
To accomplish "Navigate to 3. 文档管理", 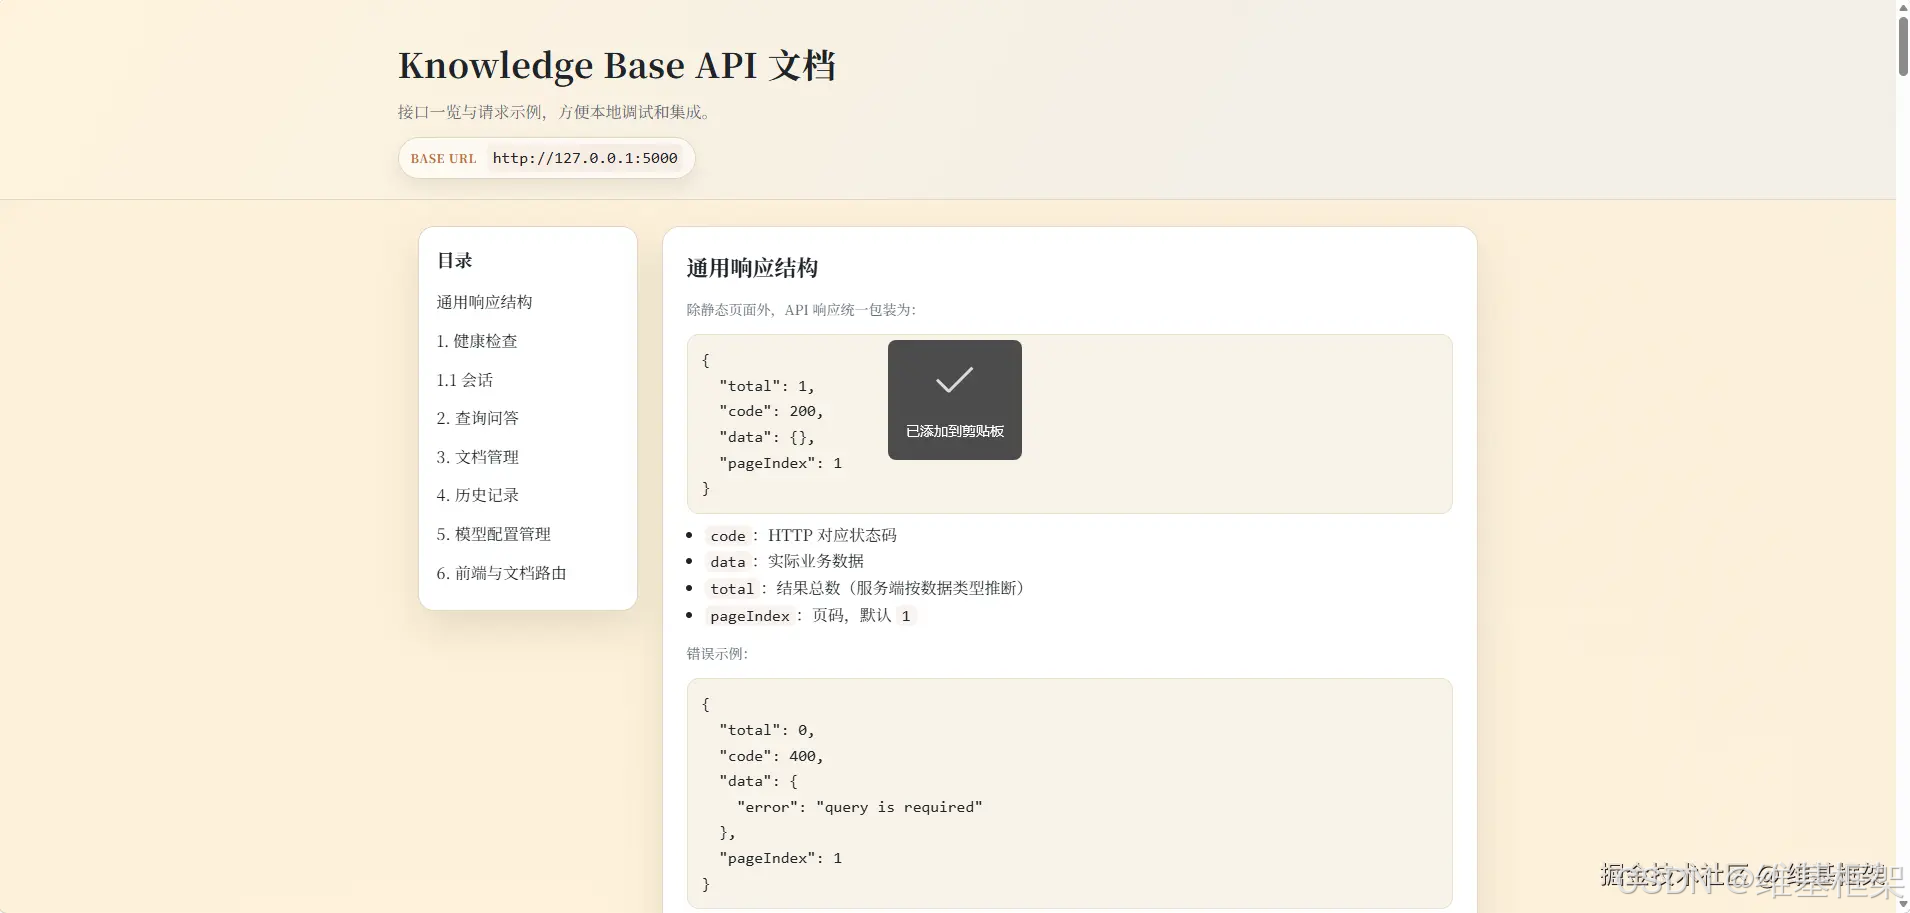I will tap(477, 457).
